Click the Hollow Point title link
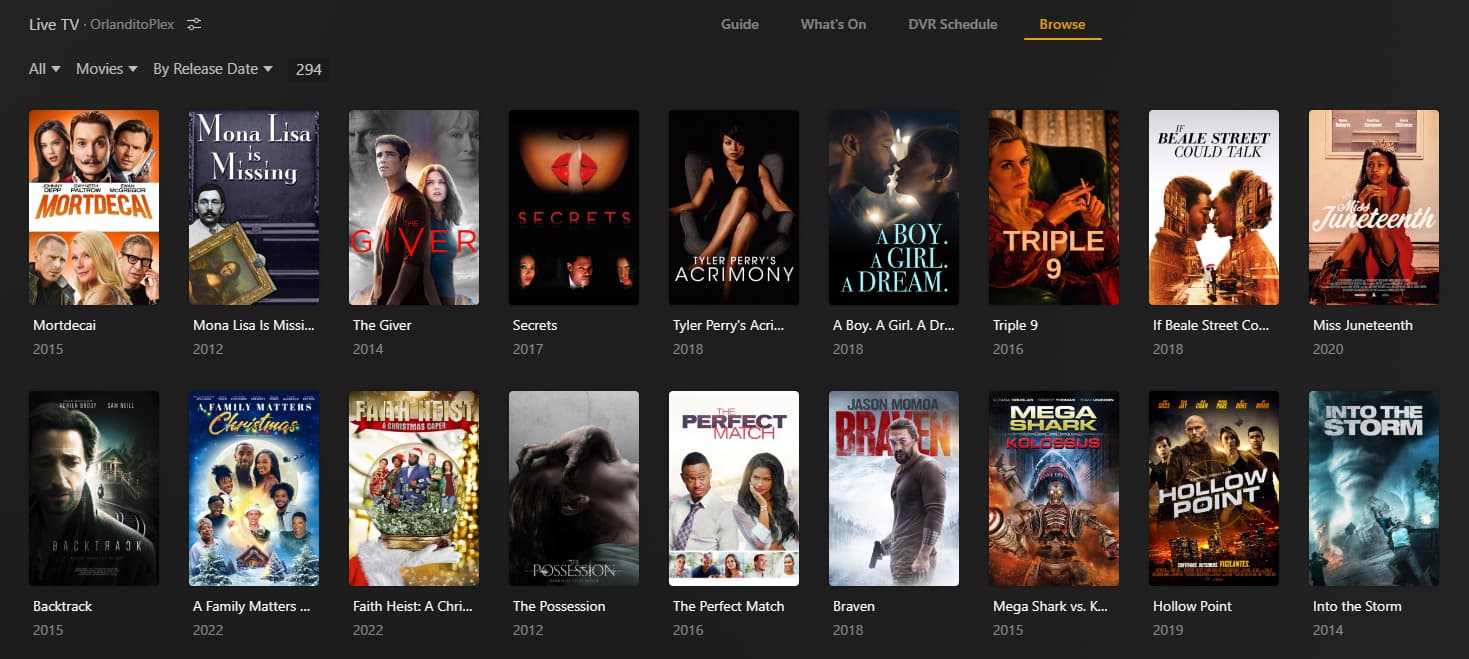Viewport: 1469px width, 659px height. click(x=1192, y=606)
